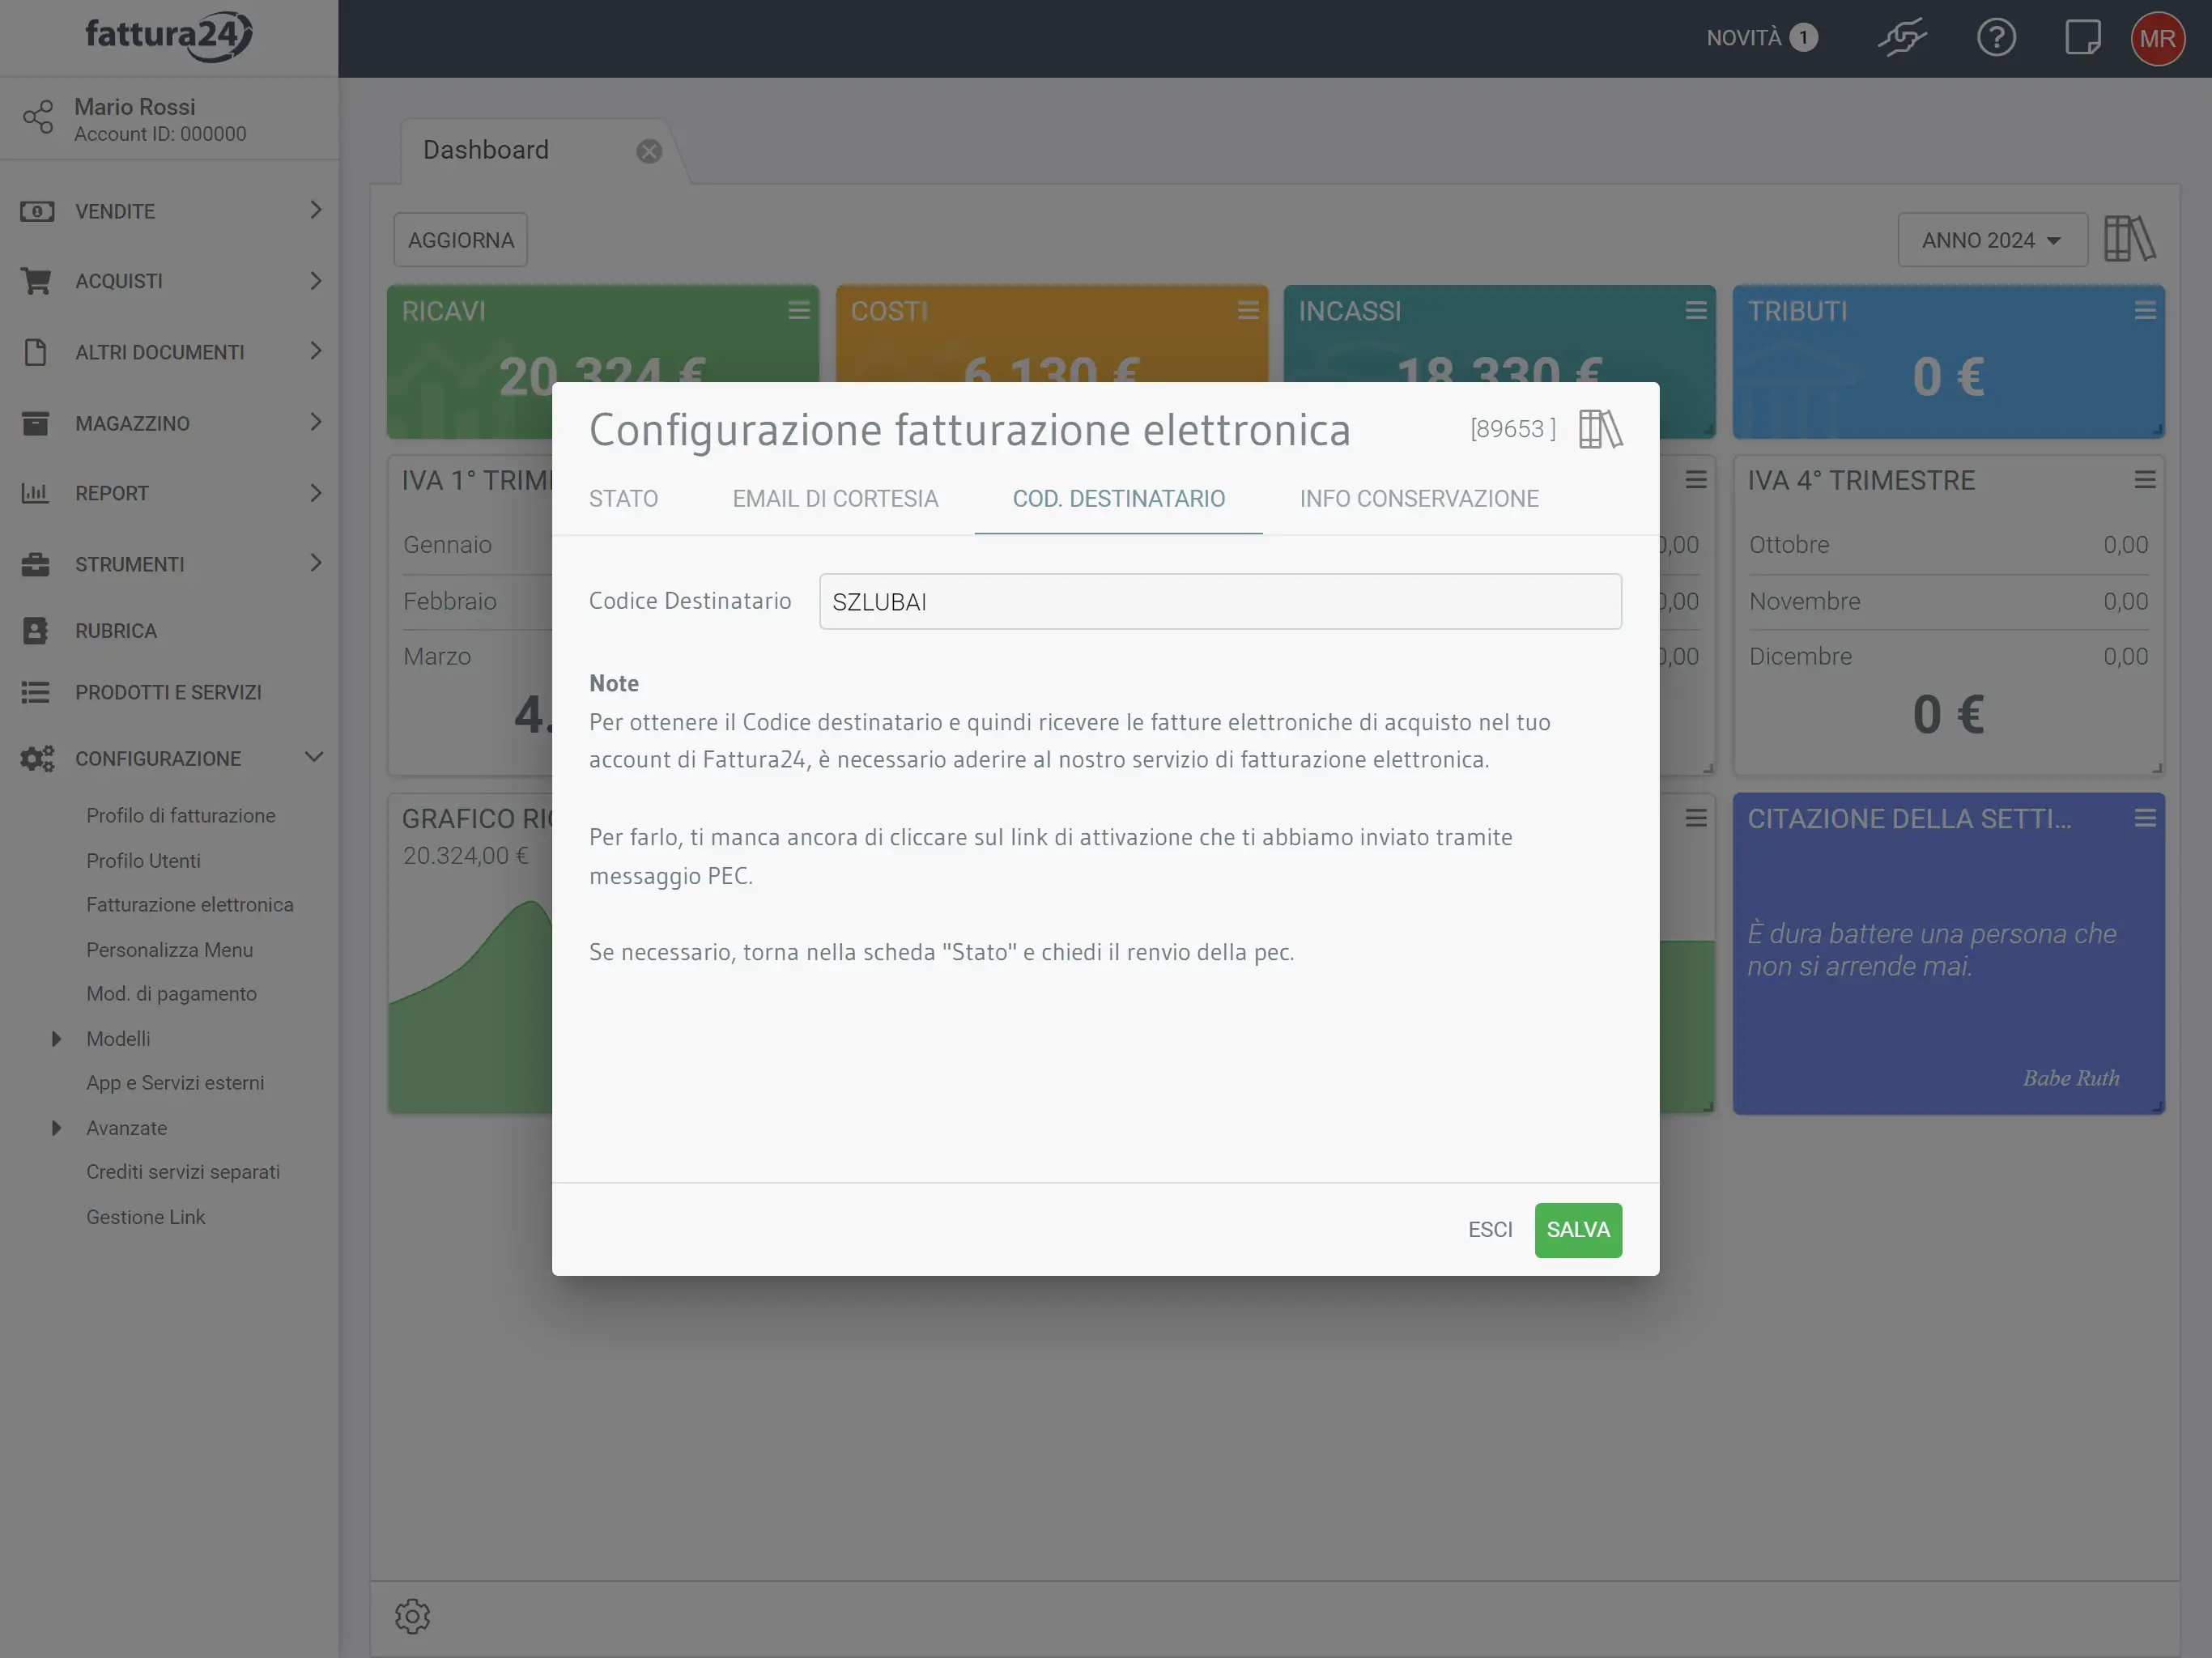Expand the Altri Documenti menu chevron
Viewport: 2212px width, 1658px height.
[316, 351]
